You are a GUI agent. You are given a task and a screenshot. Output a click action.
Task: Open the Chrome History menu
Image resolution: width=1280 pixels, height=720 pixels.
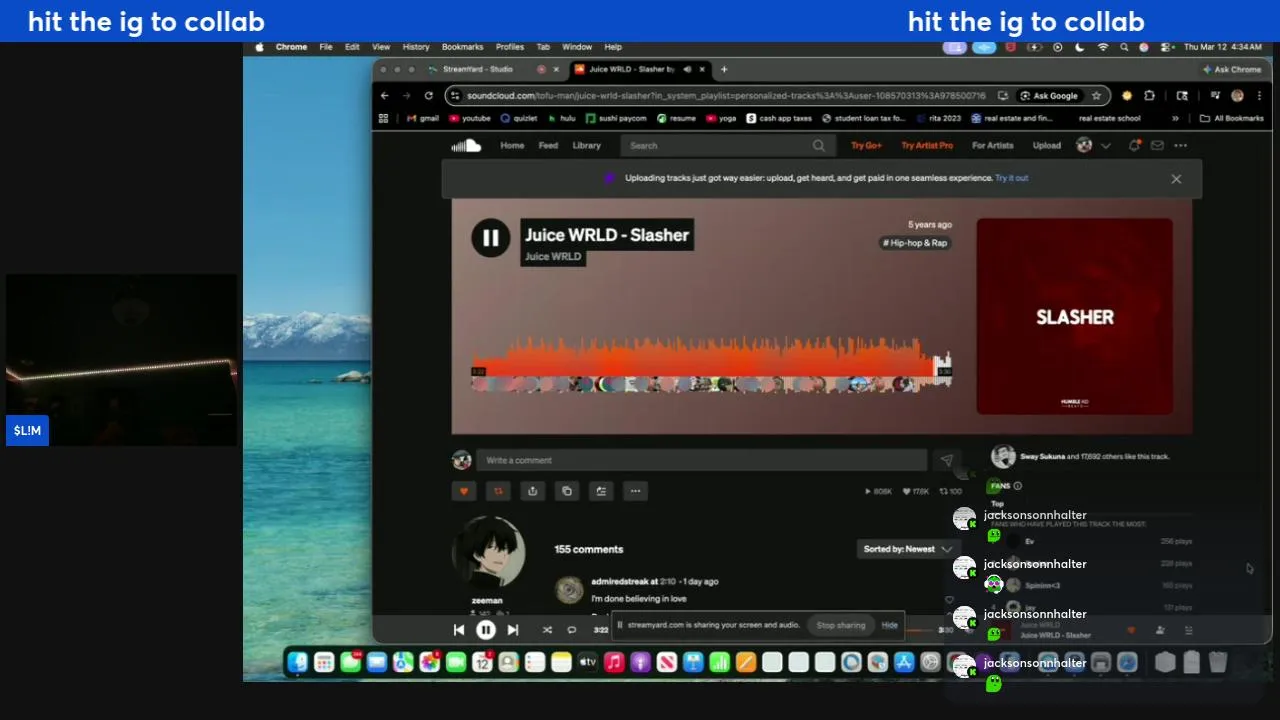[416, 47]
